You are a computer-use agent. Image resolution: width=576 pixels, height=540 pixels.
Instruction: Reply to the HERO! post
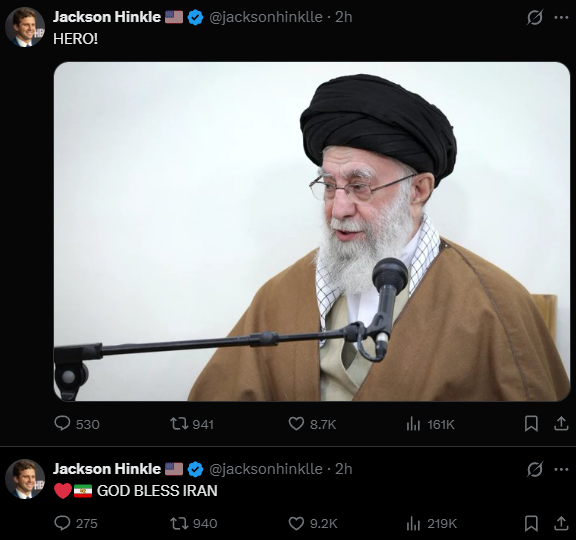(77, 424)
